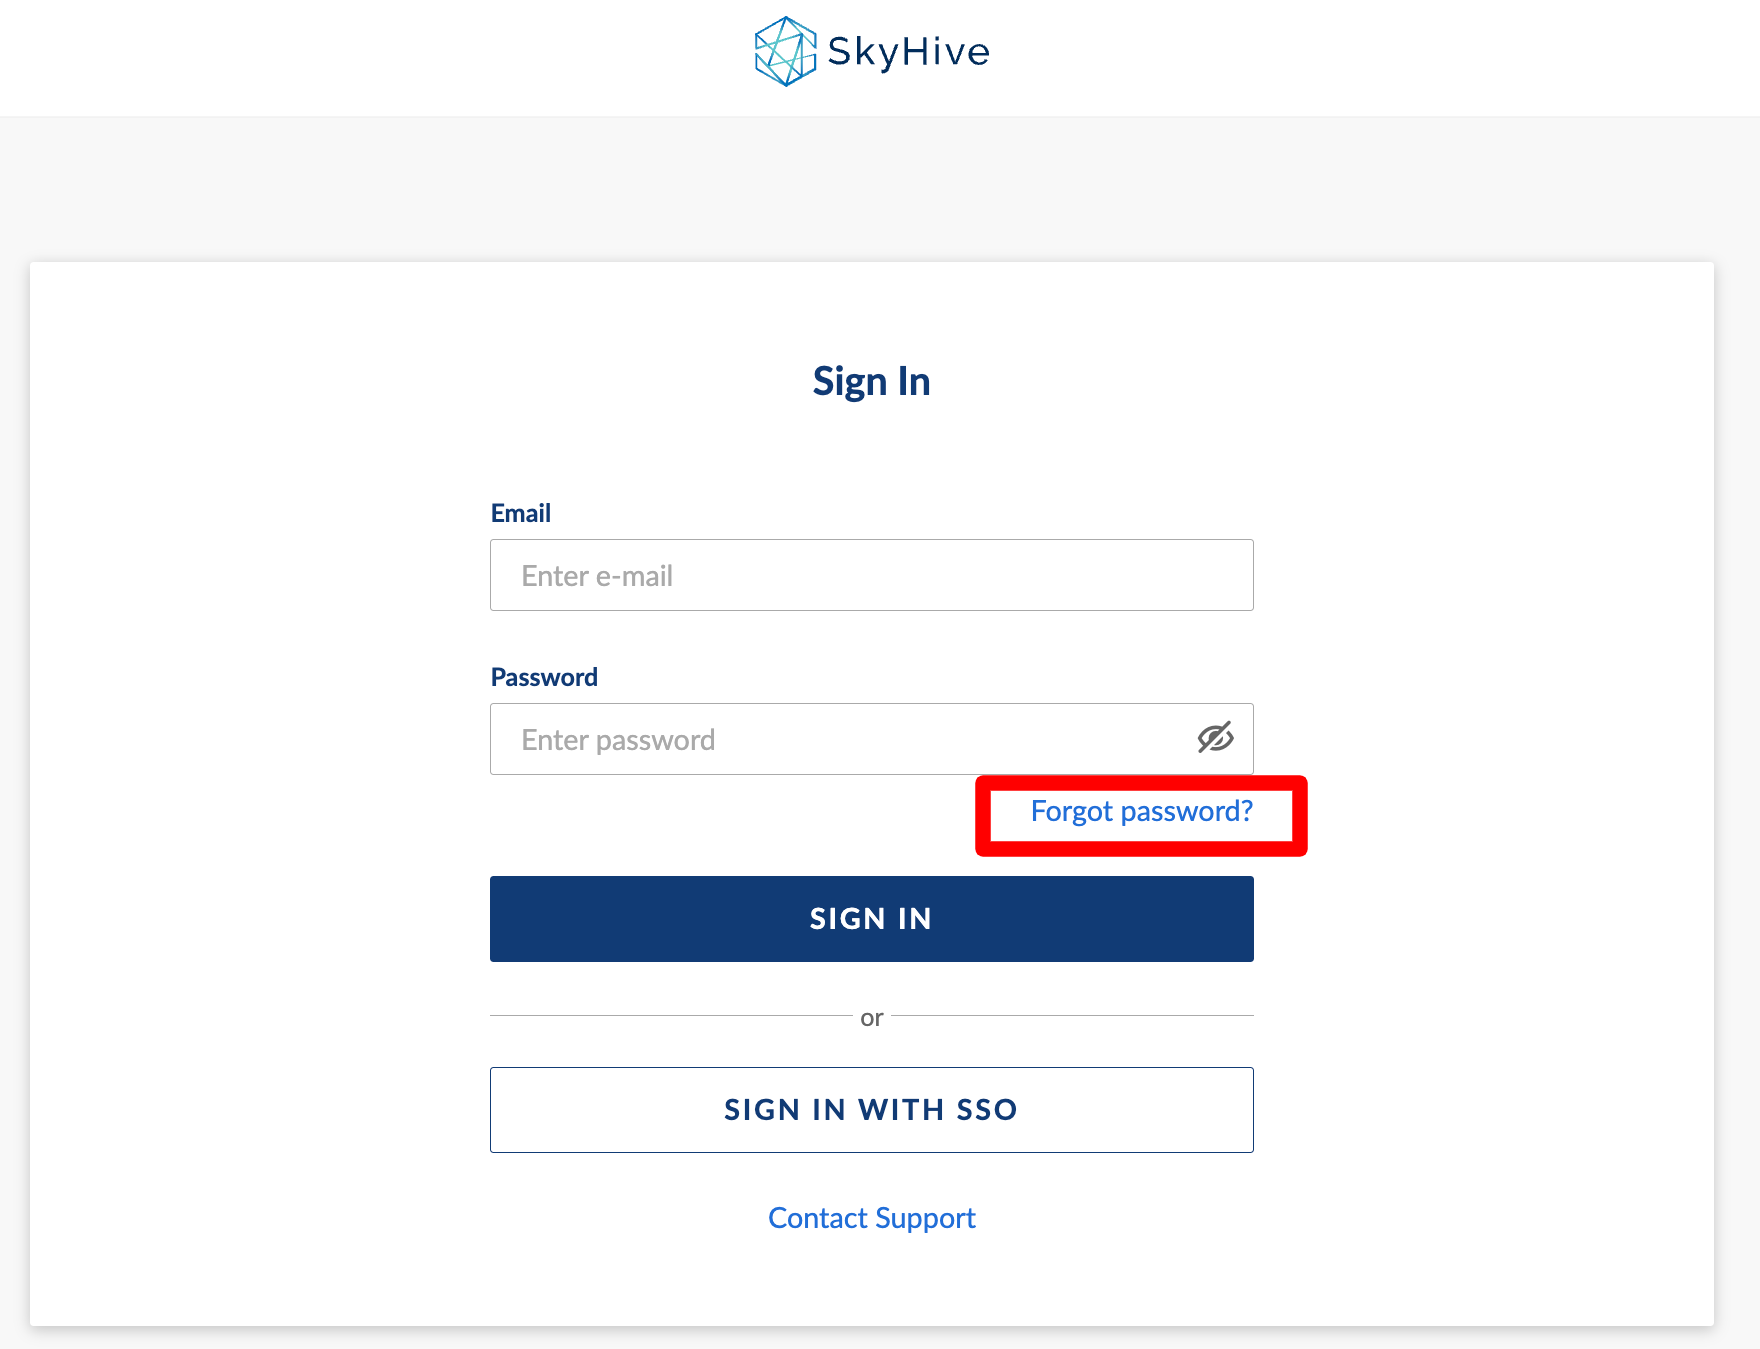Click the horizontal divider line right of "or"

(x=1072, y=1016)
